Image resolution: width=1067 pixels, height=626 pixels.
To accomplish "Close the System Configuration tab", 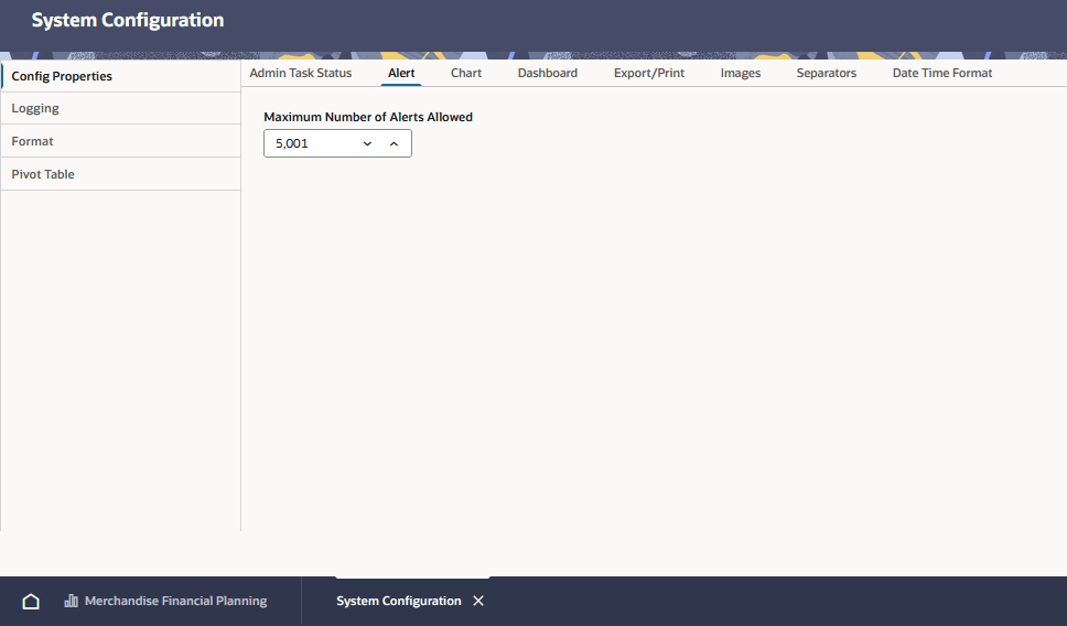I will (x=478, y=601).
